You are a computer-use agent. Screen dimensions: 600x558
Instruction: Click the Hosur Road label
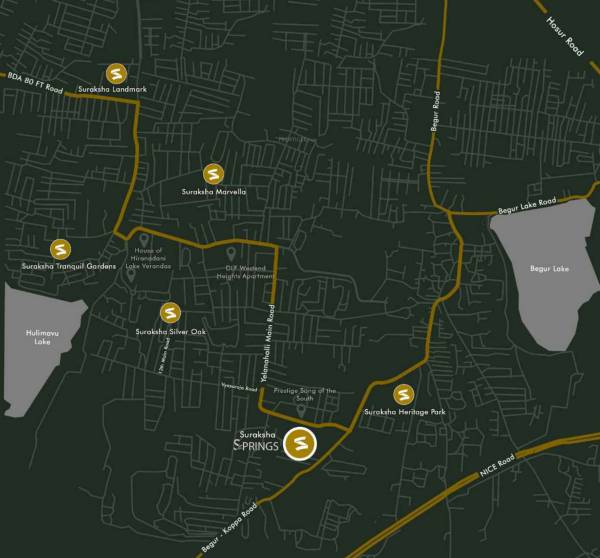(565, 36)
